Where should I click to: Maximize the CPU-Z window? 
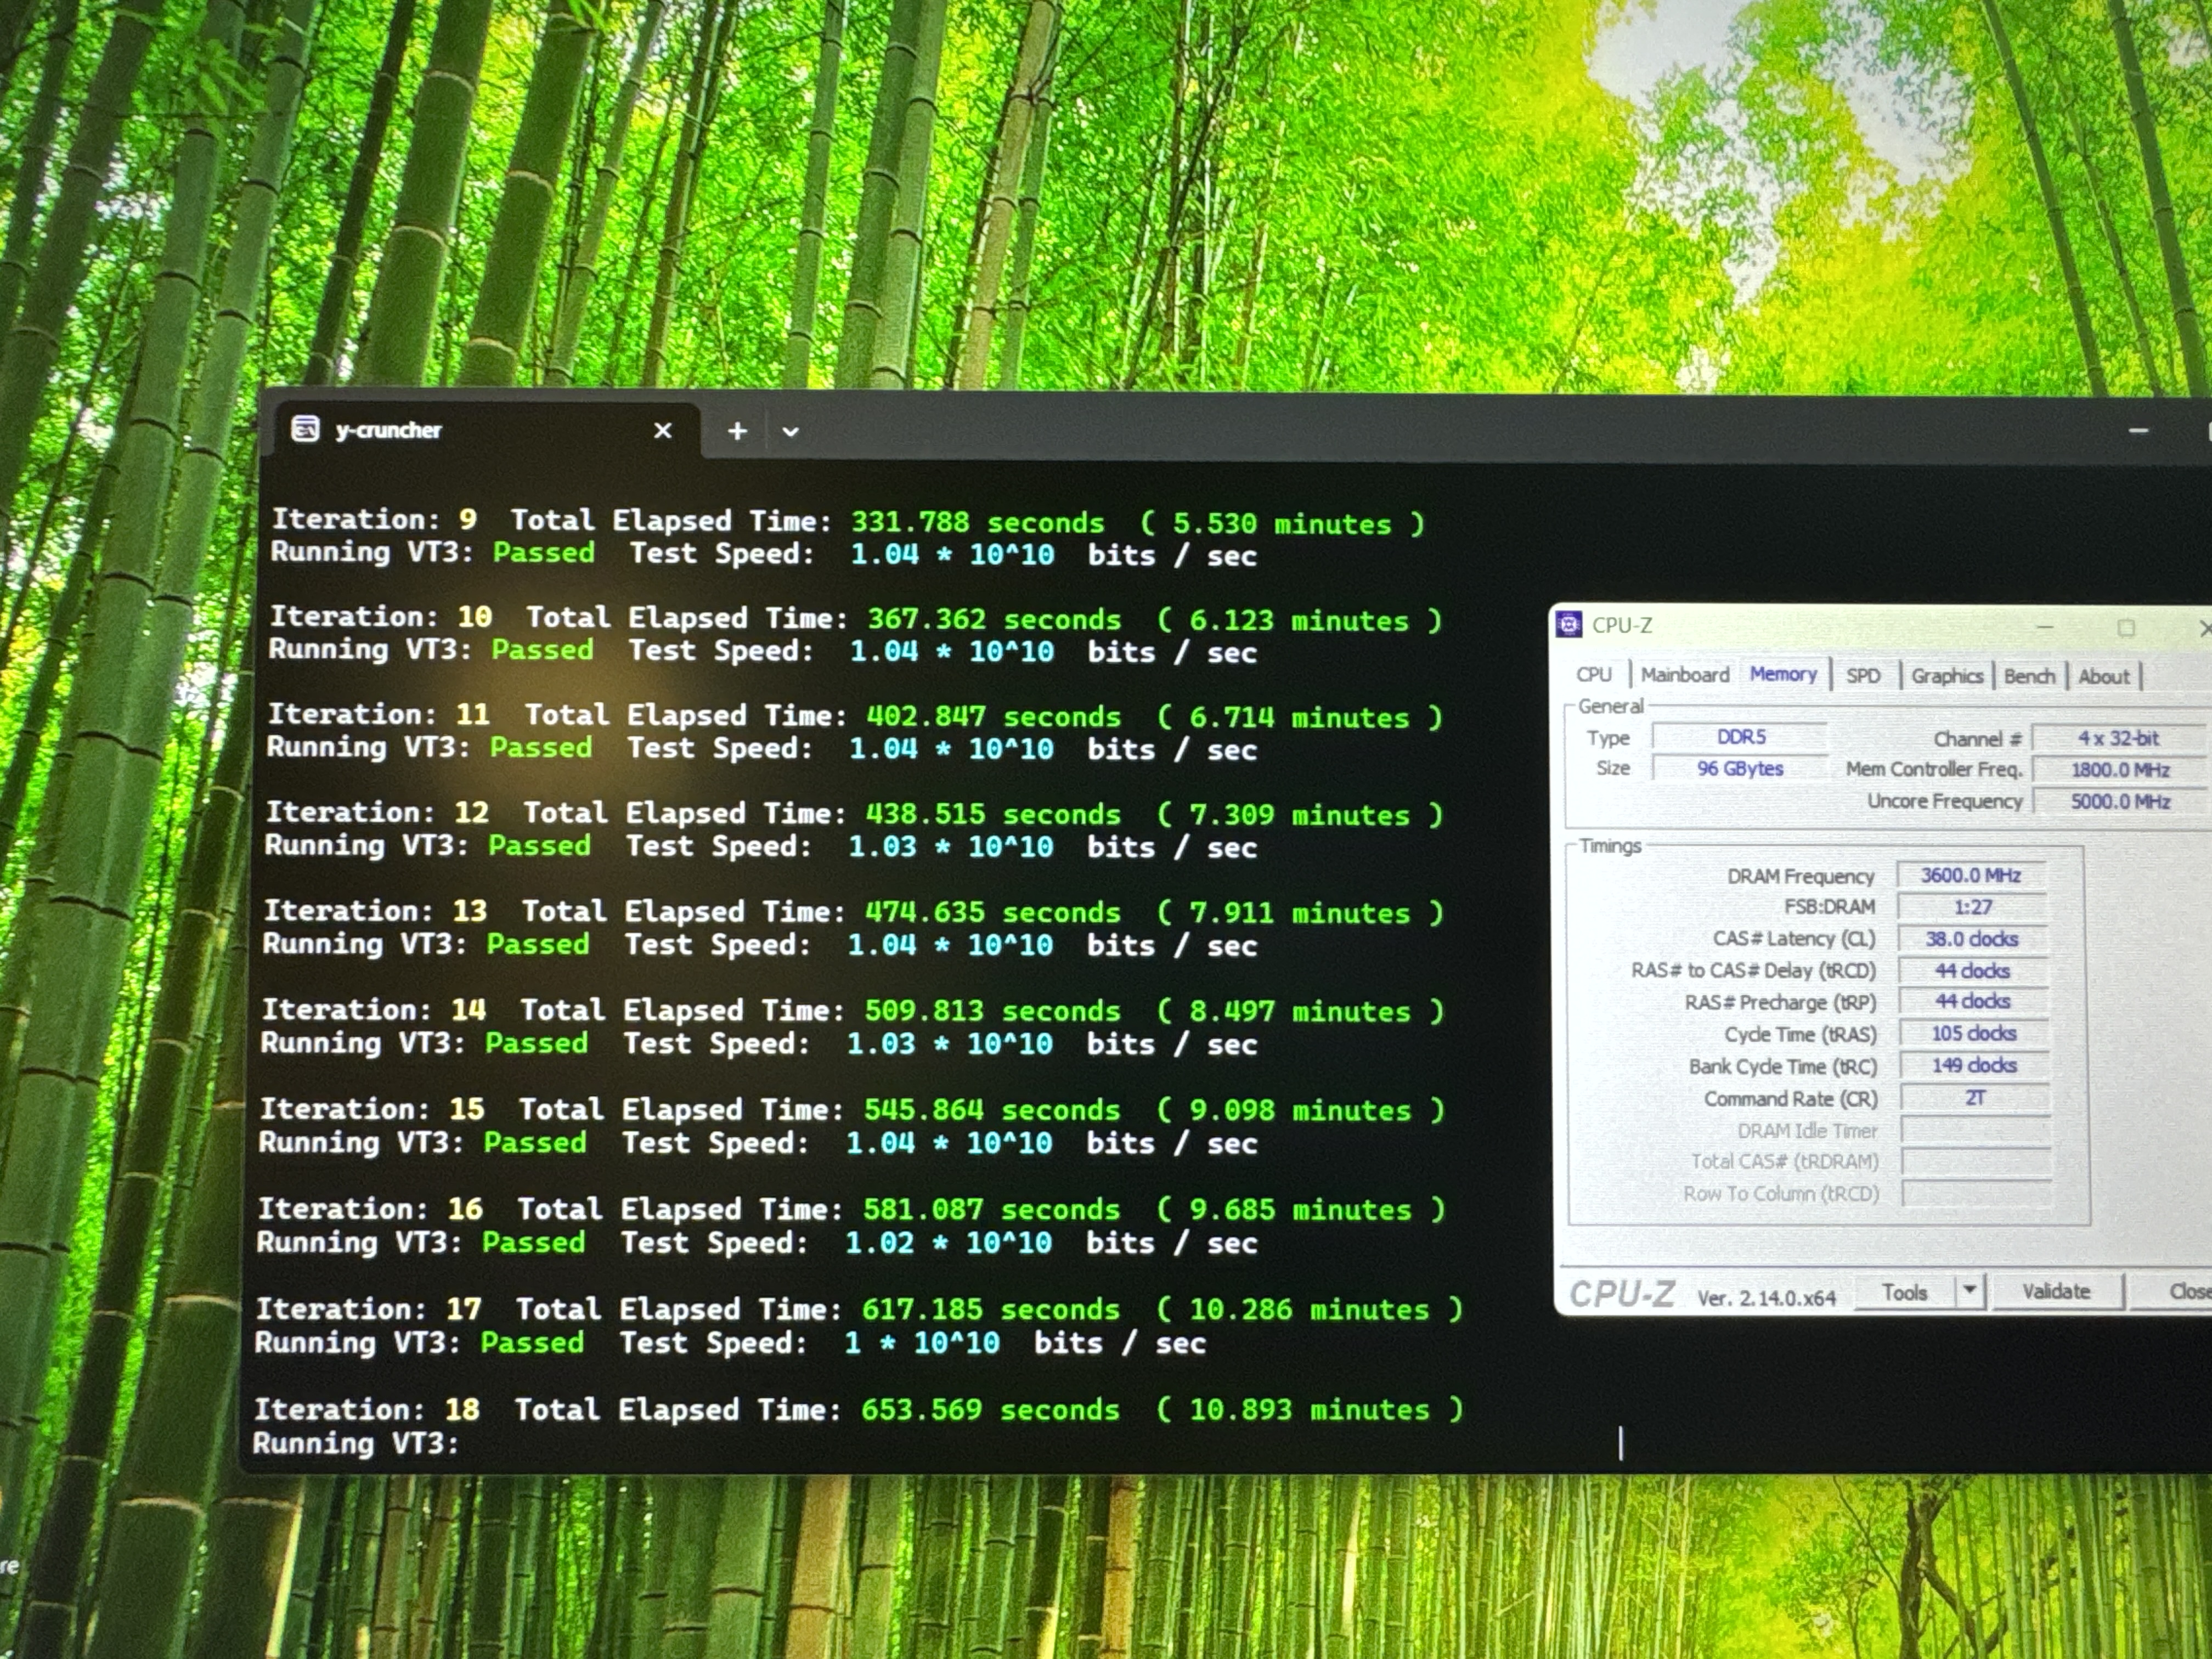pos(2126,627)
